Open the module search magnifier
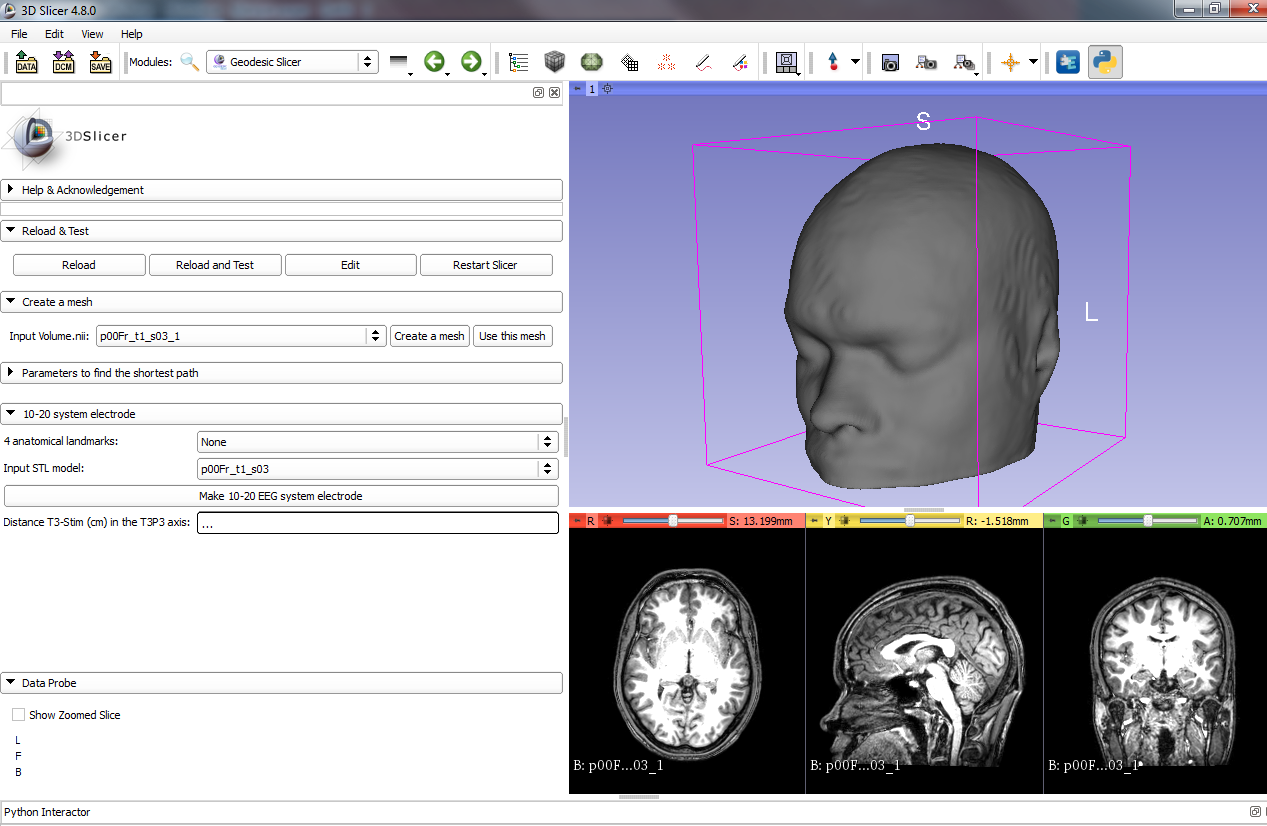The height and width of the screenshot is (826, 1267). (x=189, y=62)
